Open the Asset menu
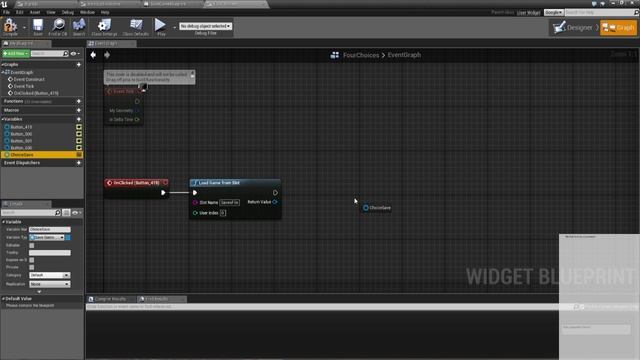640x360 pixels. click(x=35, y=12)
